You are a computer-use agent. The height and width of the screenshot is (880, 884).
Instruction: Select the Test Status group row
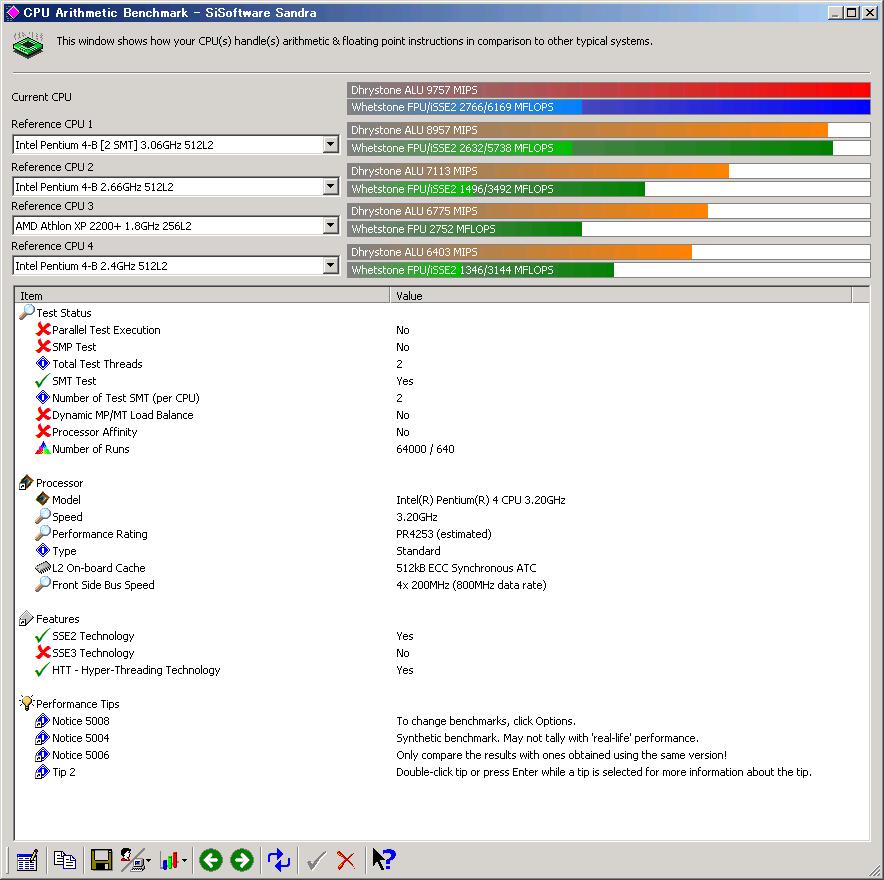click(x=55, y=313)
